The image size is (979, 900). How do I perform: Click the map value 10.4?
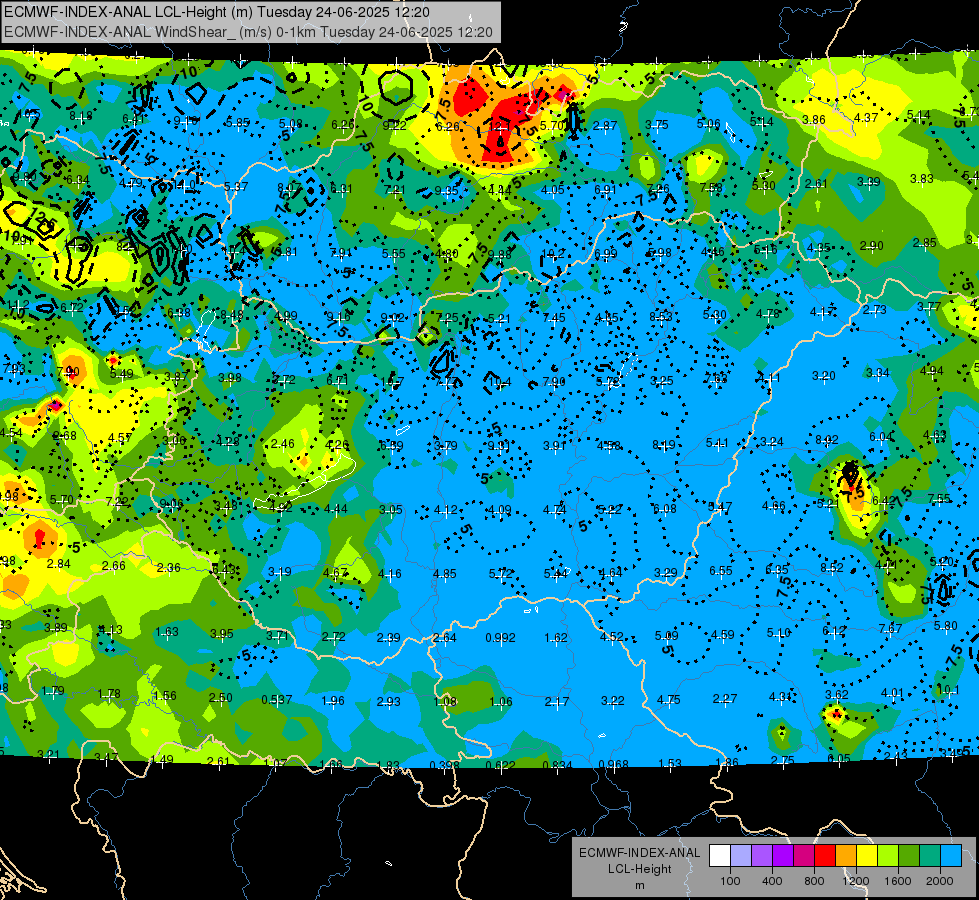(x=499, y=382)
